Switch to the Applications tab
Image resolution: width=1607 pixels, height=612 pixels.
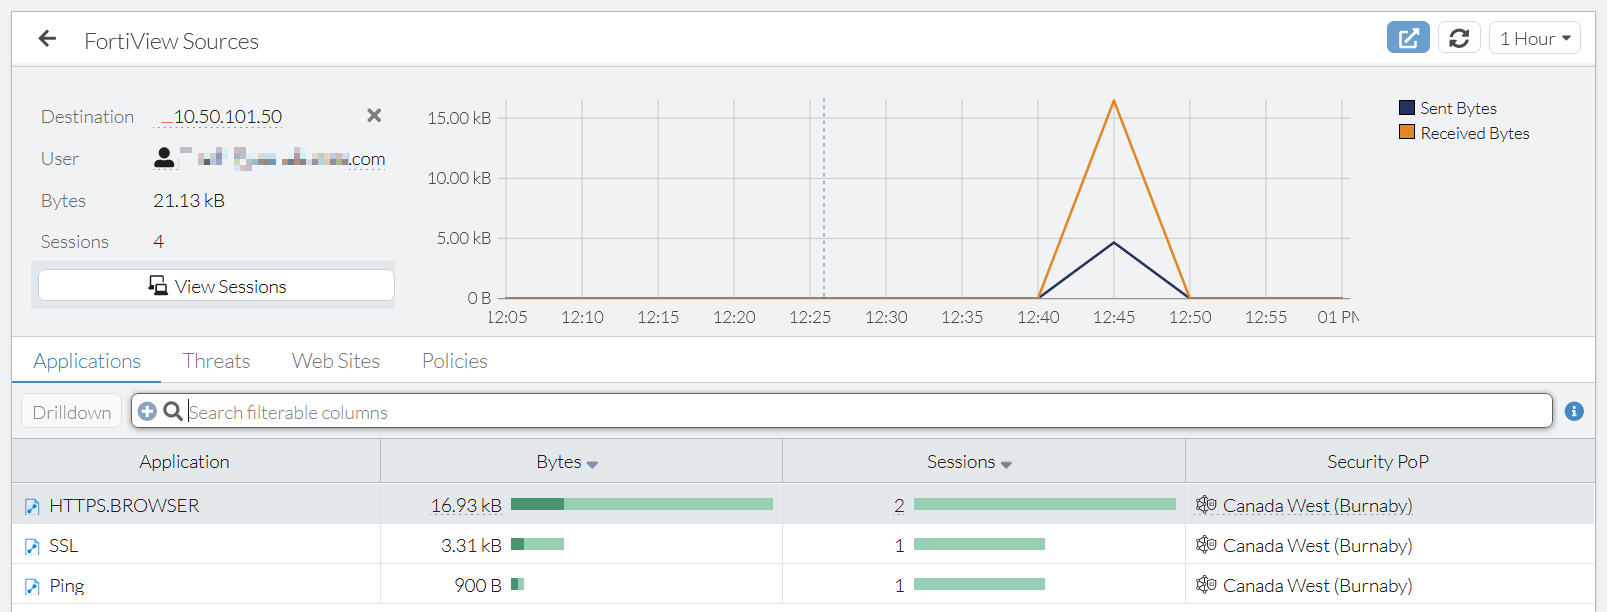point(87,361)
